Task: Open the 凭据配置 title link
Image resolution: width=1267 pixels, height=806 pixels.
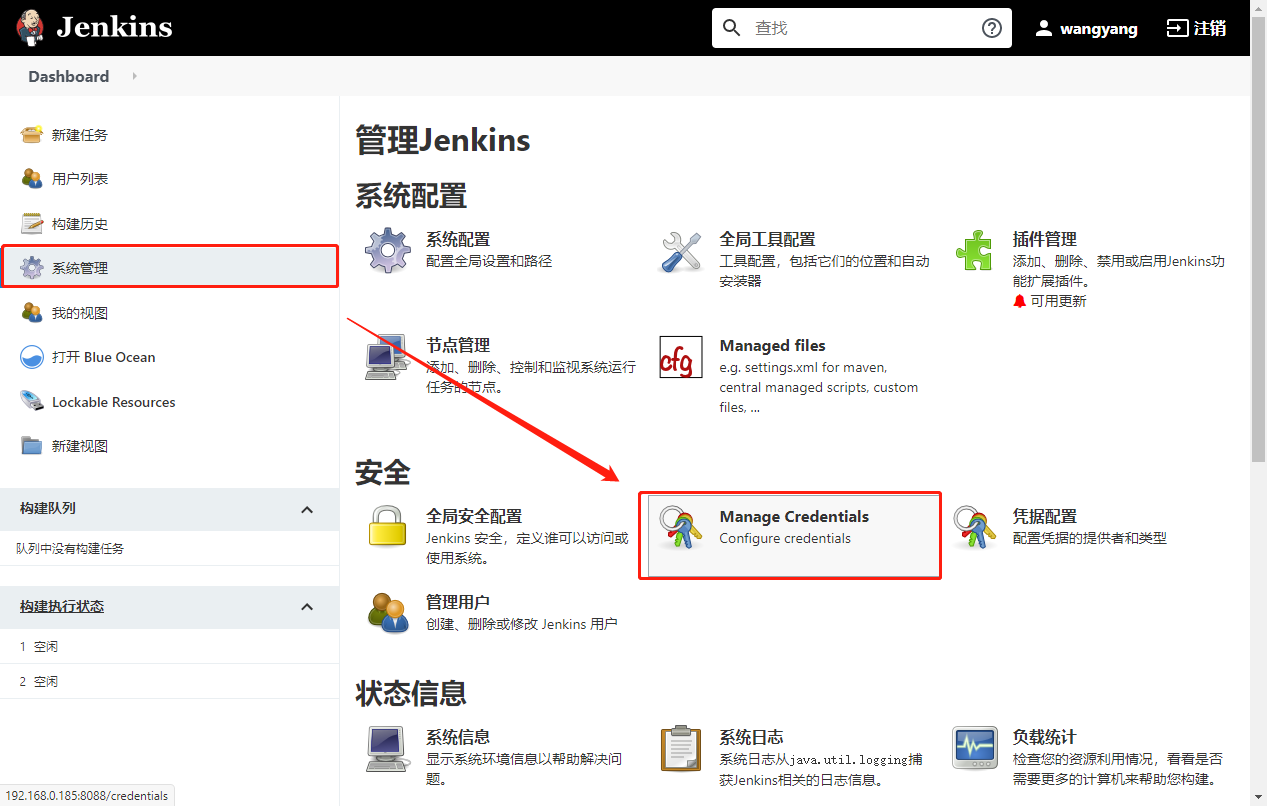Action: [1045, 516]
